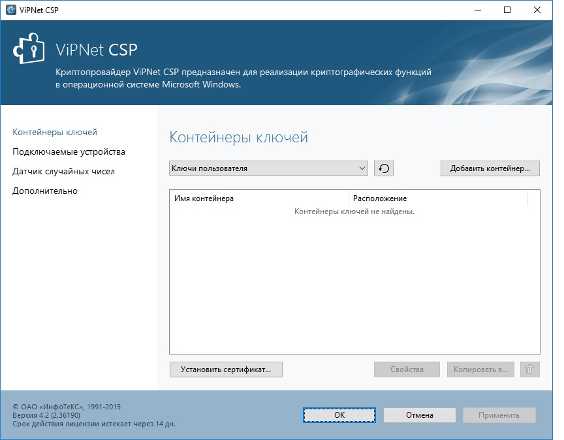Click the Версия 4.2 version text
The width and height of the screenshot is (564, 440).
[x=46, y=415]
